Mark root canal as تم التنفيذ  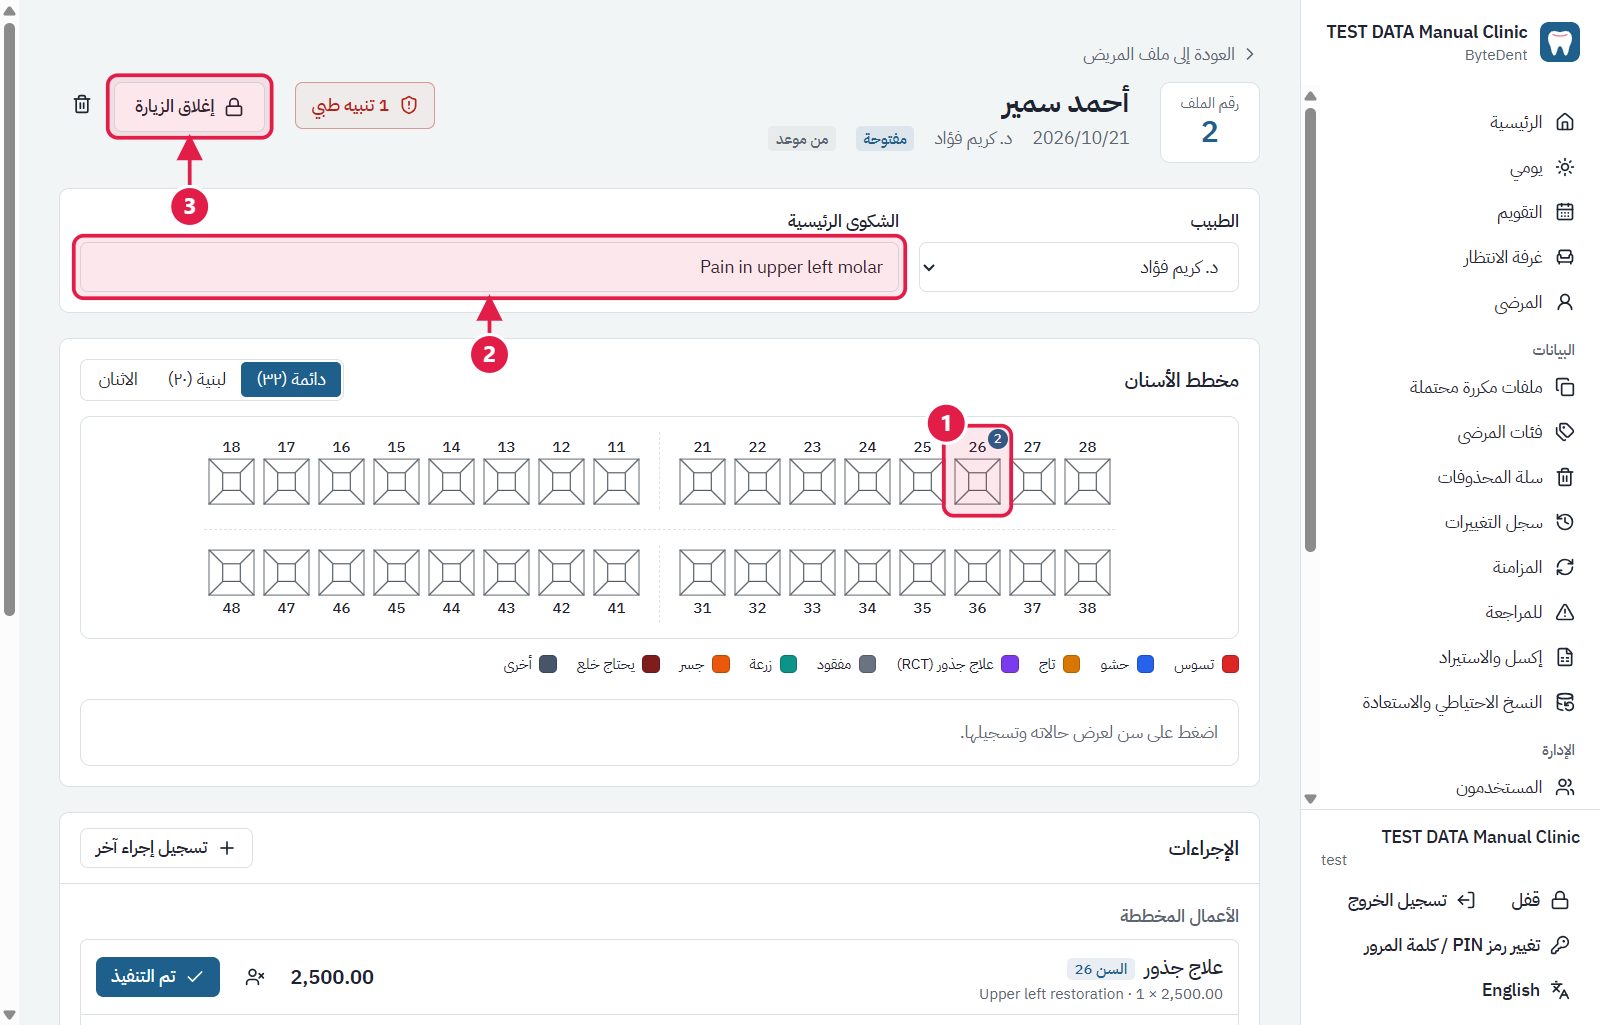(158, 977)
